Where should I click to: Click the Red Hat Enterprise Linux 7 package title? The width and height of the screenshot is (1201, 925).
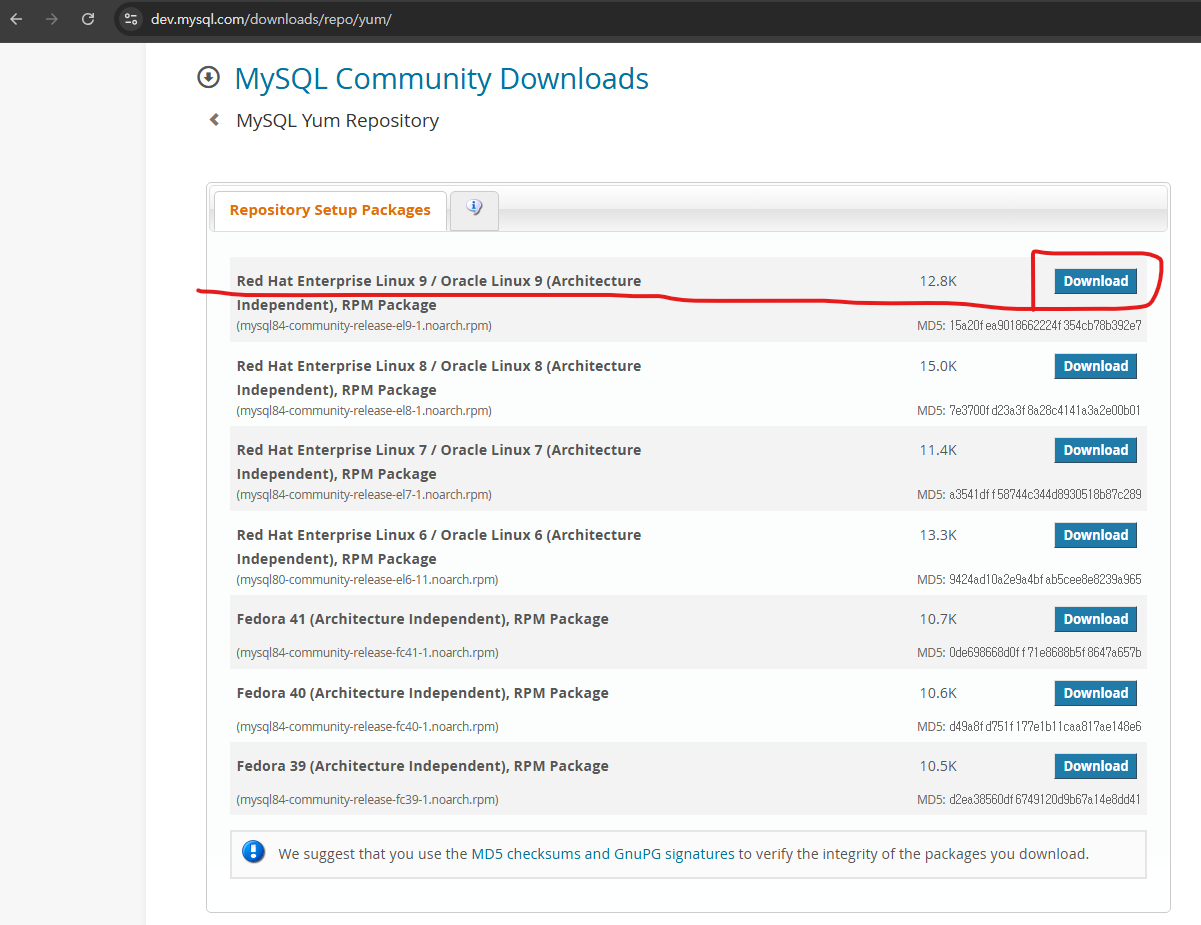pyautogui.click(x=439, y=462)
